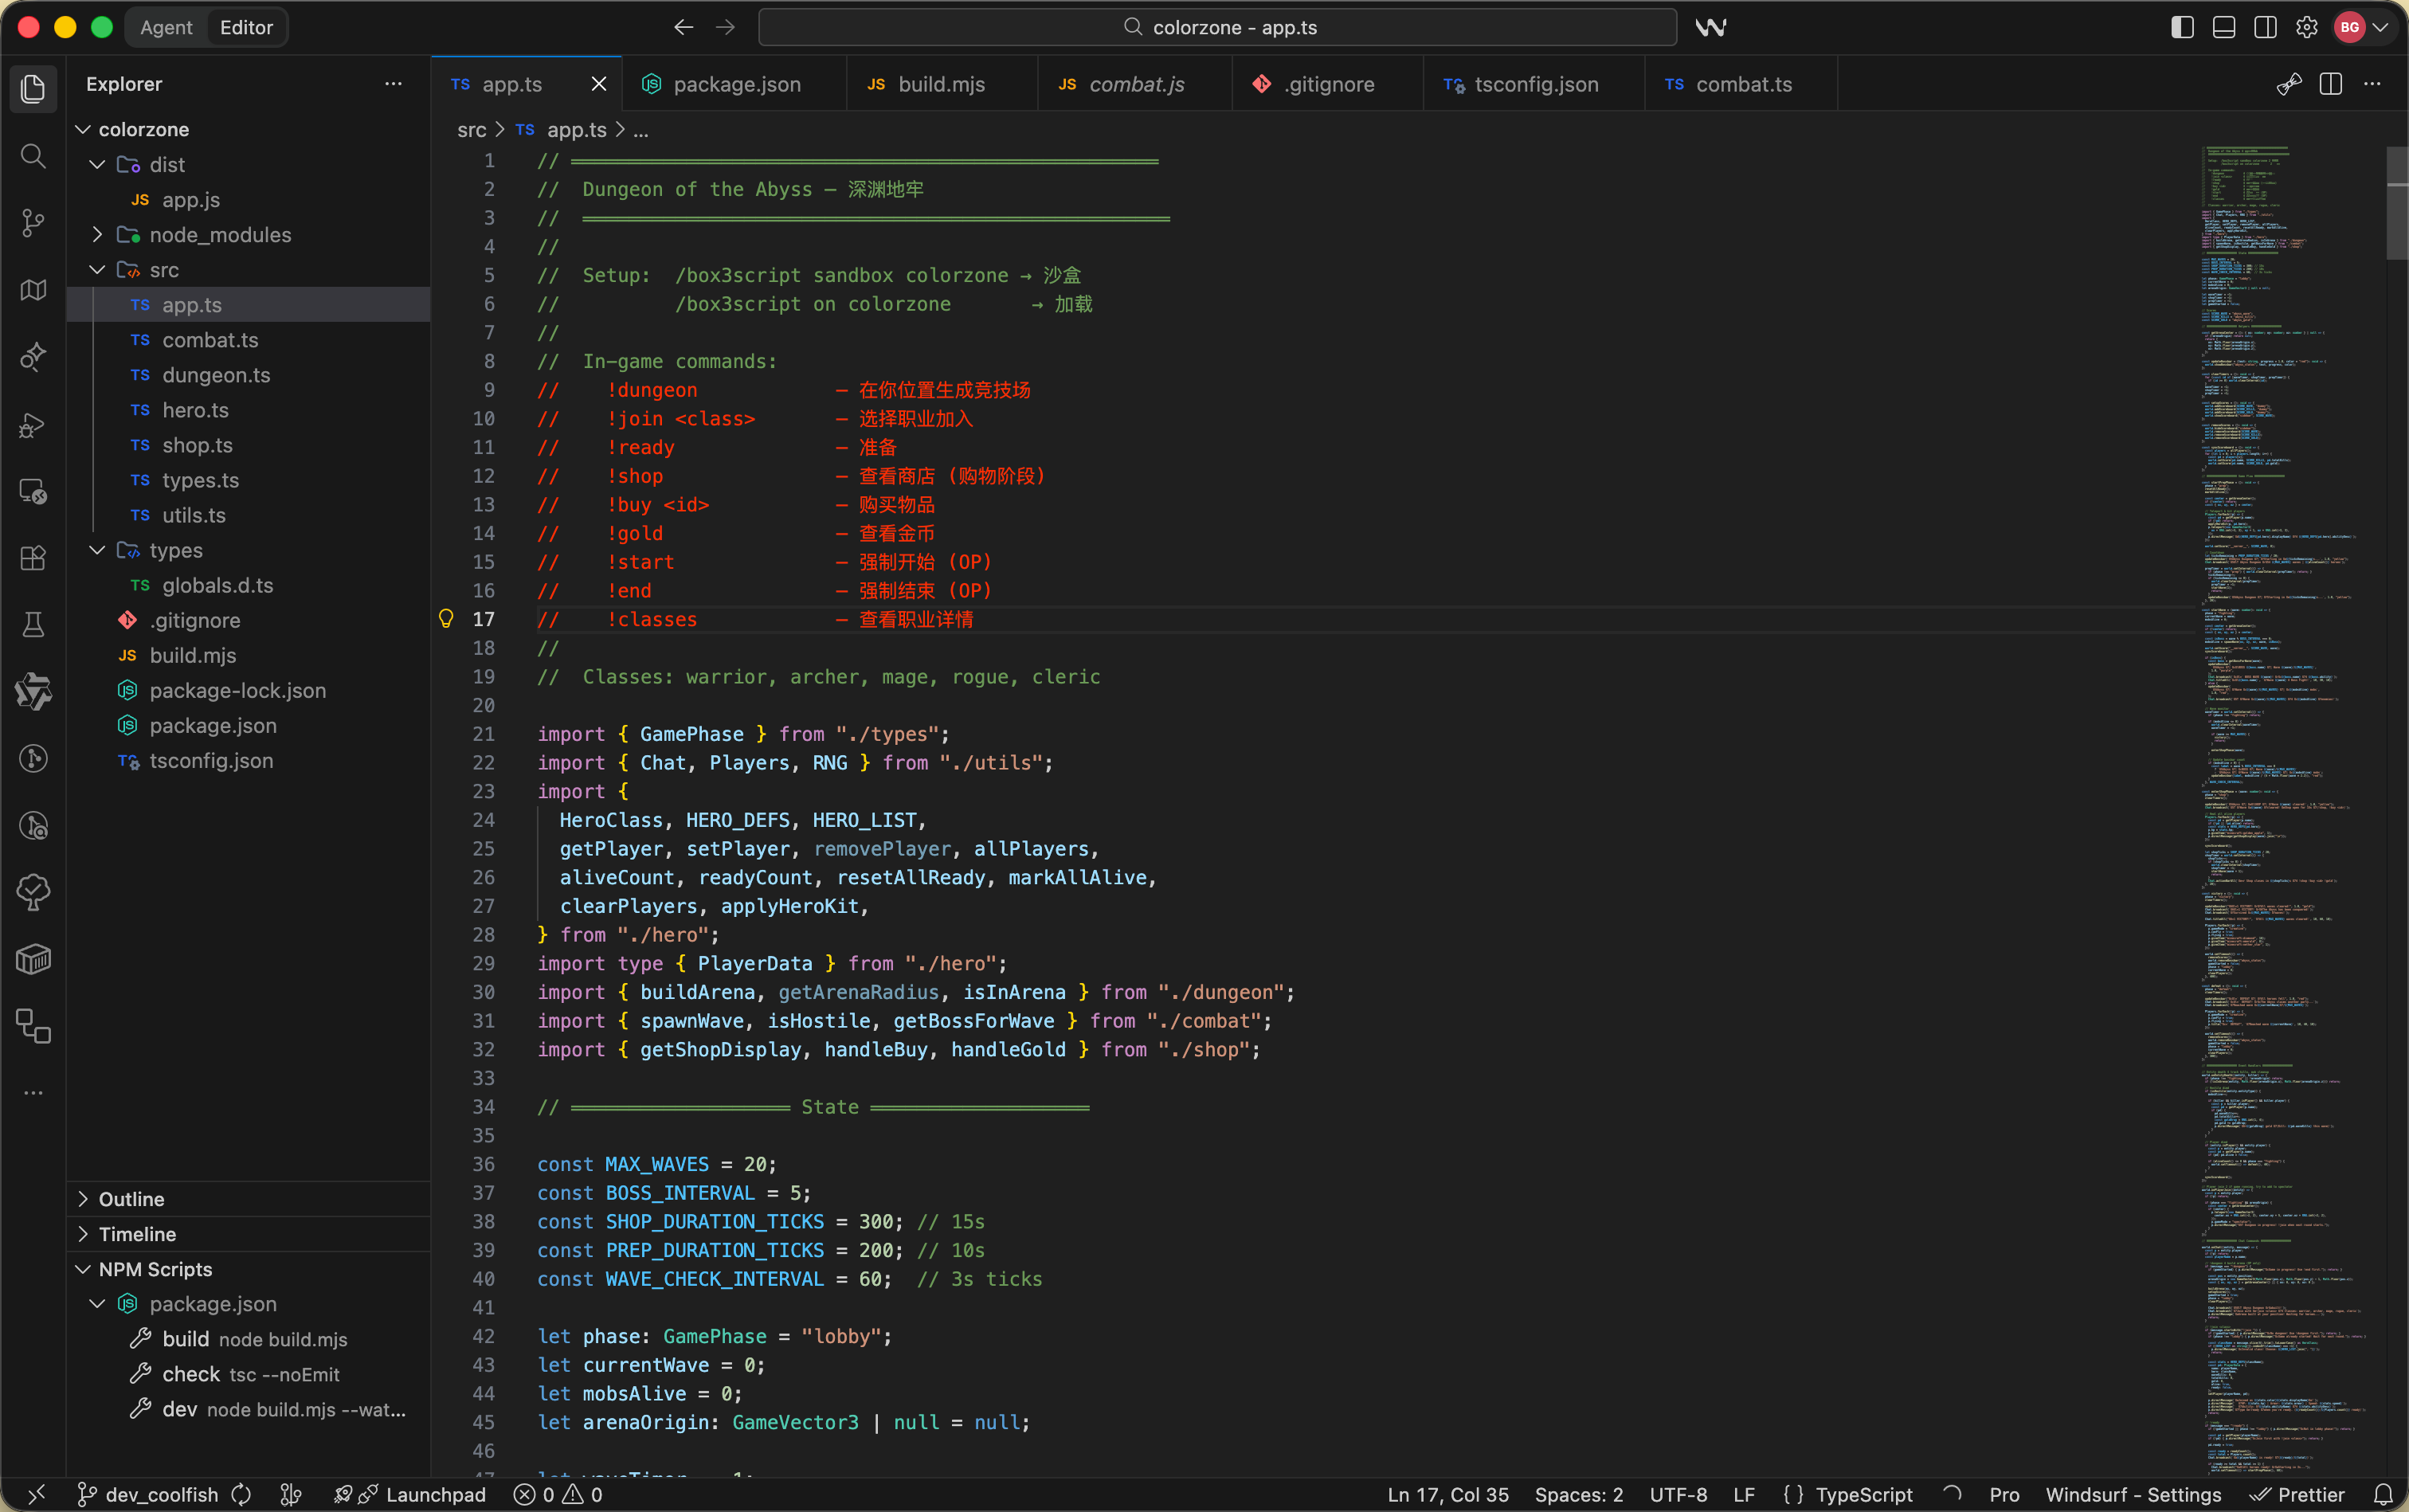Split the editor to the right

tap(2331, 84)
